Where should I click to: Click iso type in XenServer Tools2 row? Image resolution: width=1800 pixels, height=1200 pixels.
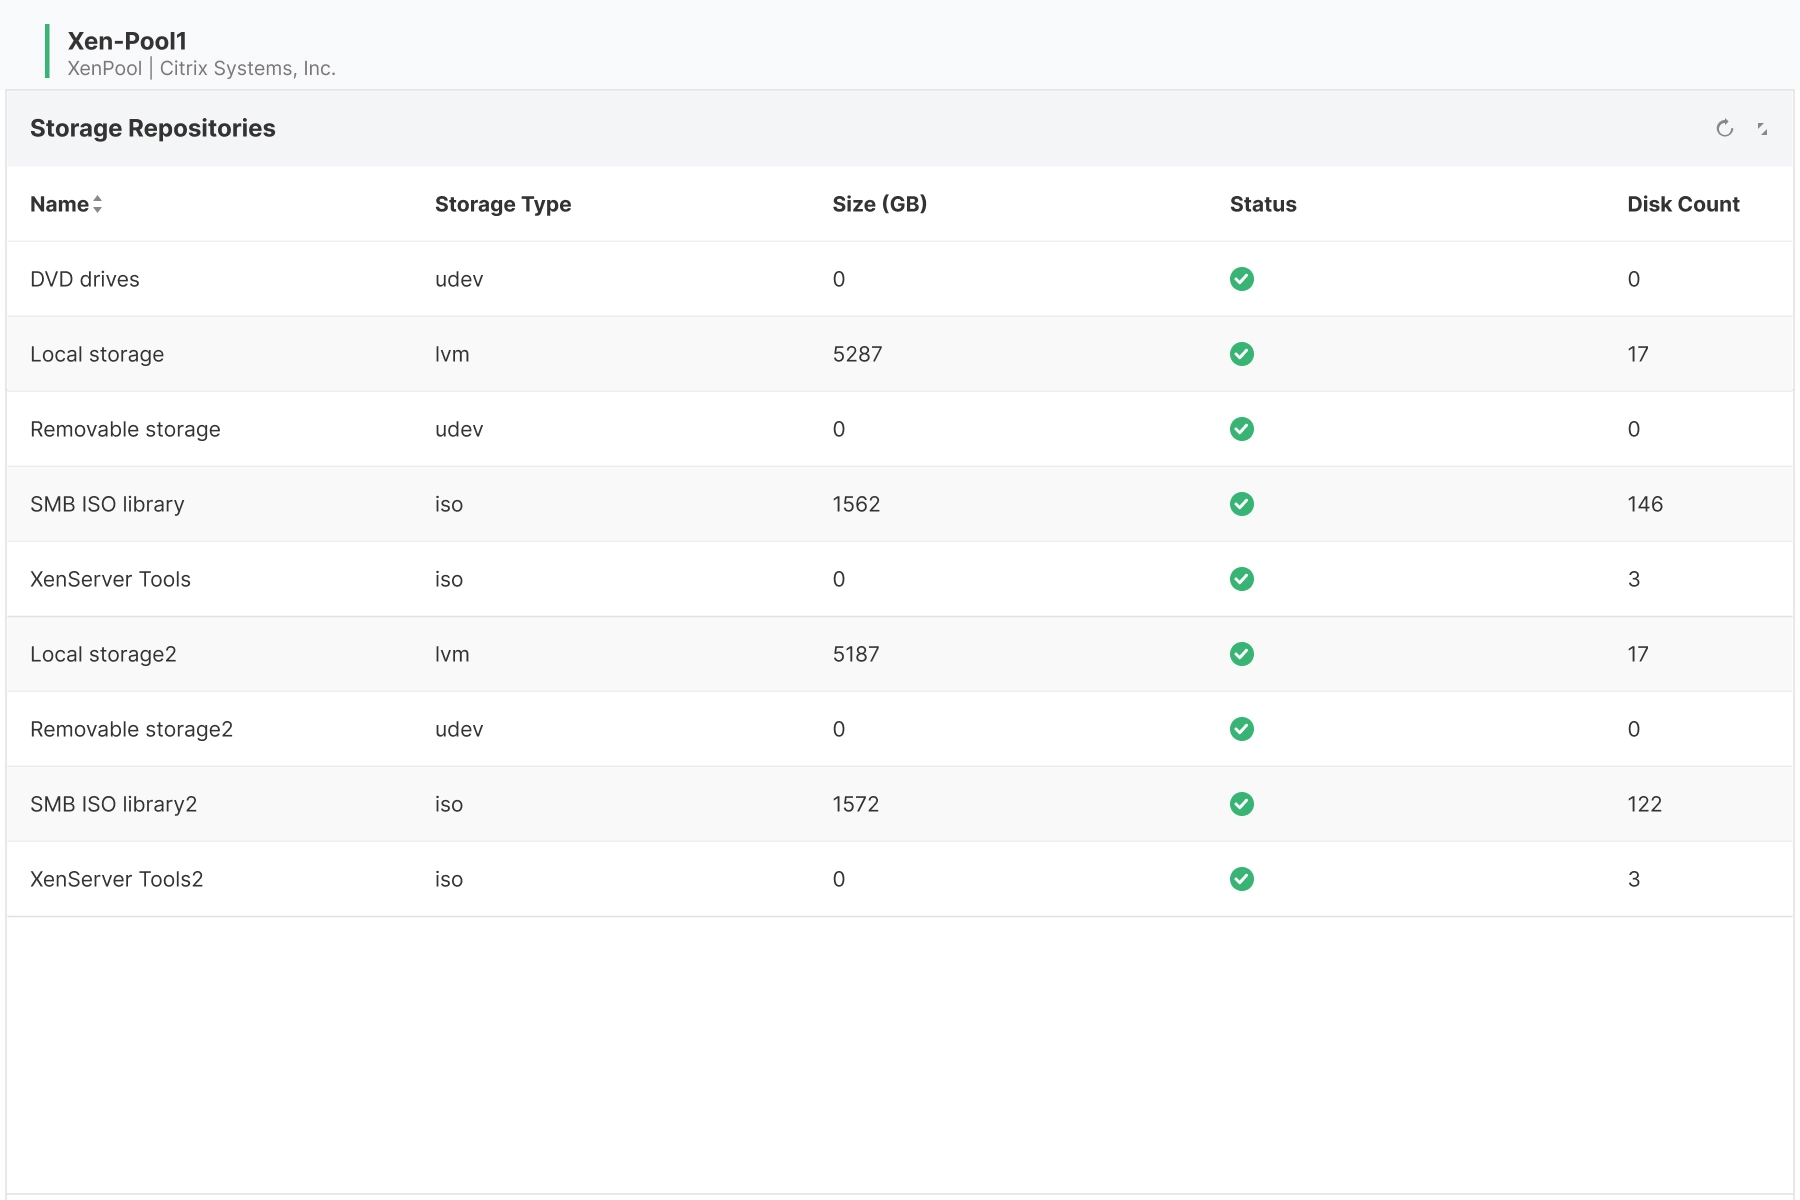point(449,879)
